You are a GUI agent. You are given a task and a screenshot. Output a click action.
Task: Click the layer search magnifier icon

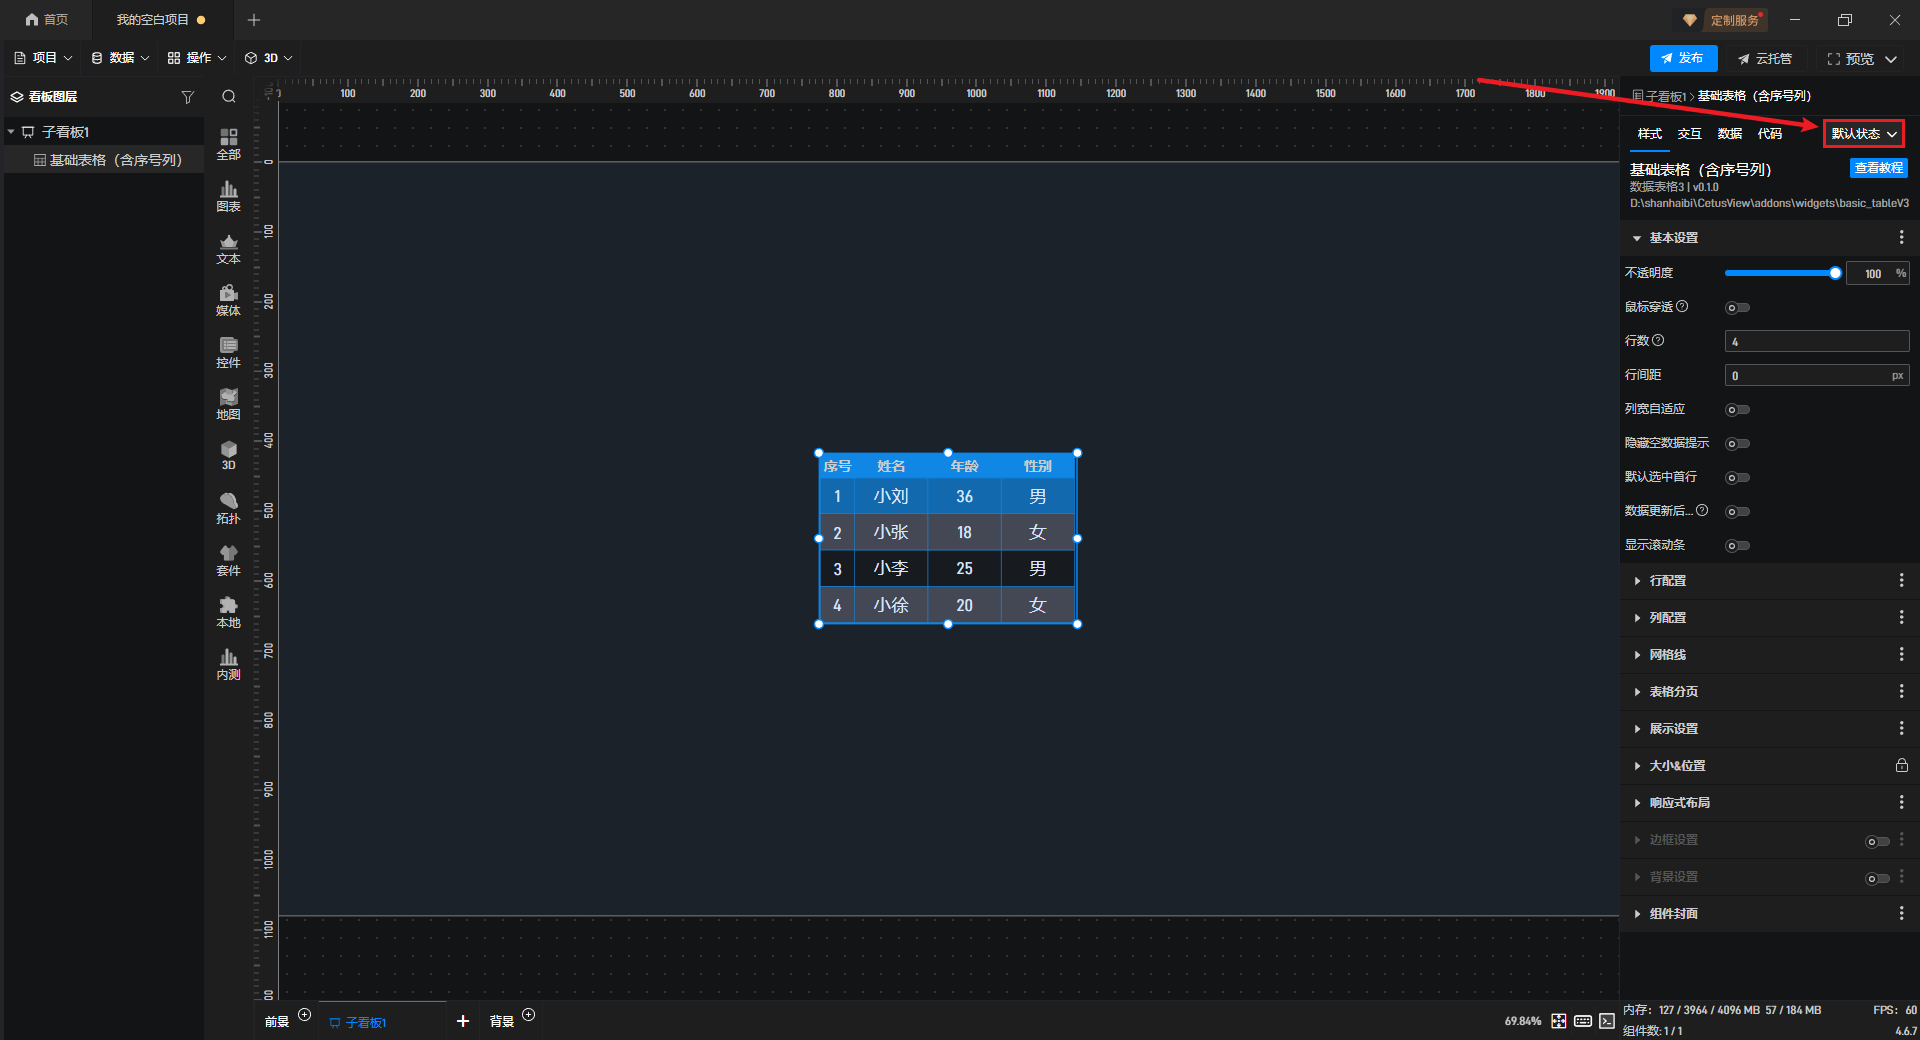tap(229, 97)
